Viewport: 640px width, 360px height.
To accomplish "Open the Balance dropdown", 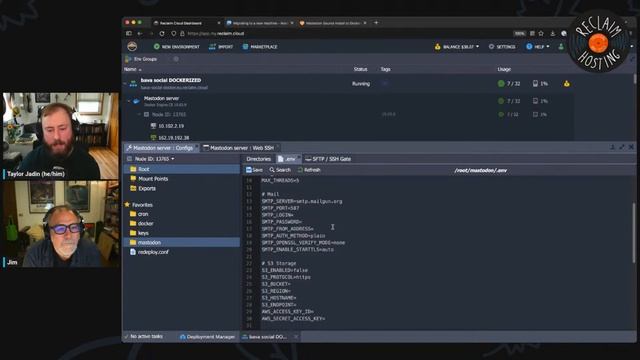I will [457, 47].
